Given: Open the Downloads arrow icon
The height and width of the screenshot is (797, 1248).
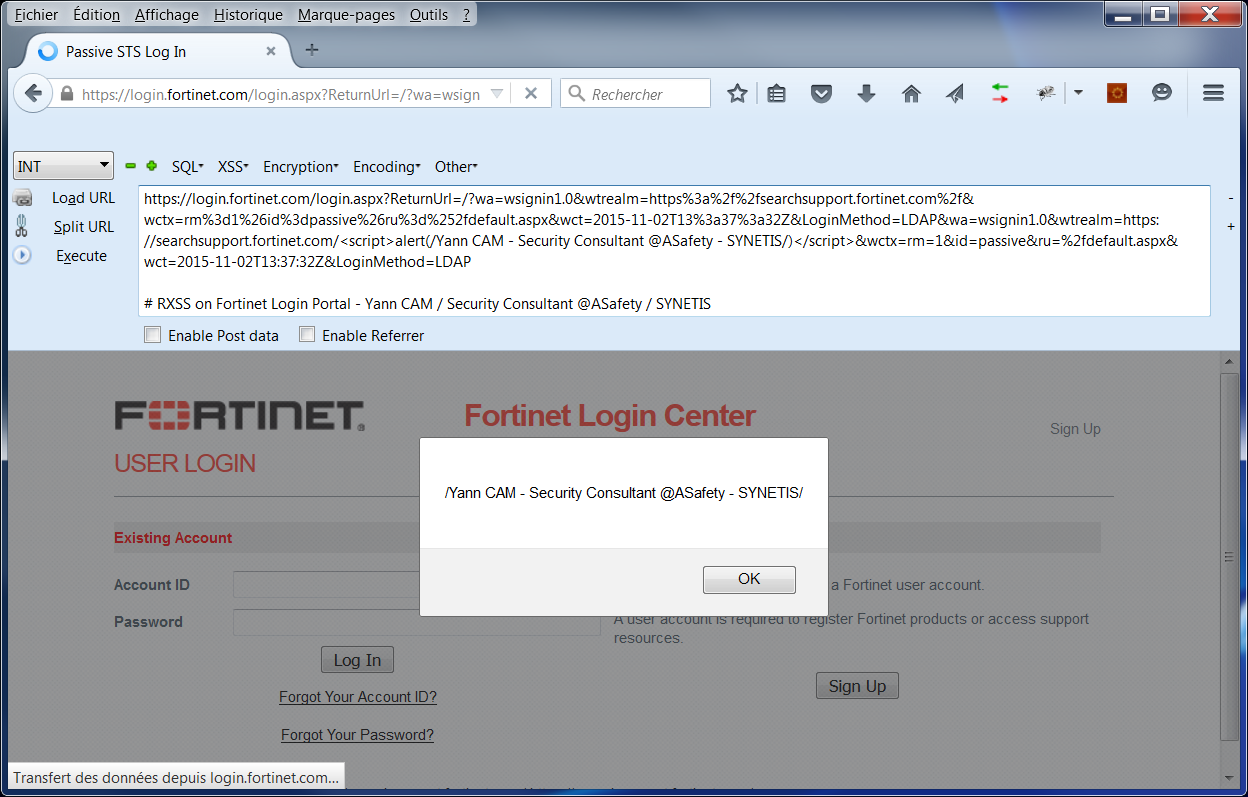Looking at the screenshot, I should tap(866, 93).
